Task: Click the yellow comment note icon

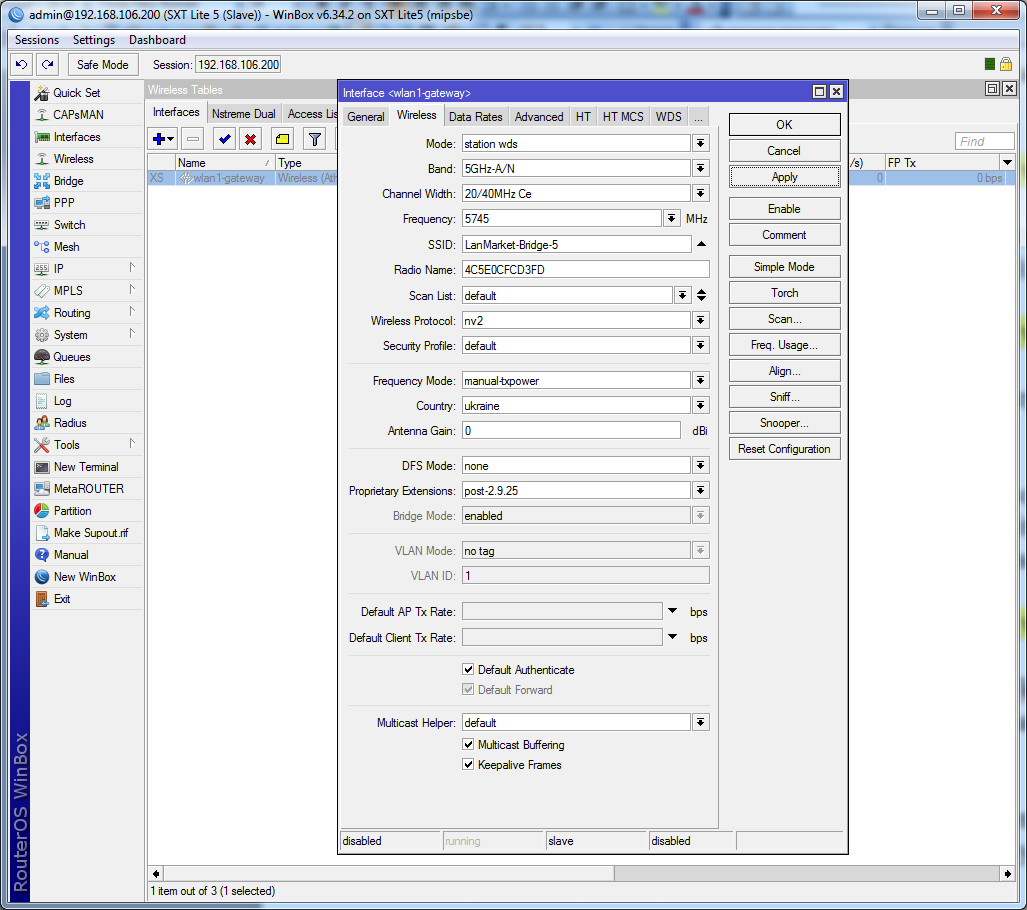Action: tap(282, 139)
